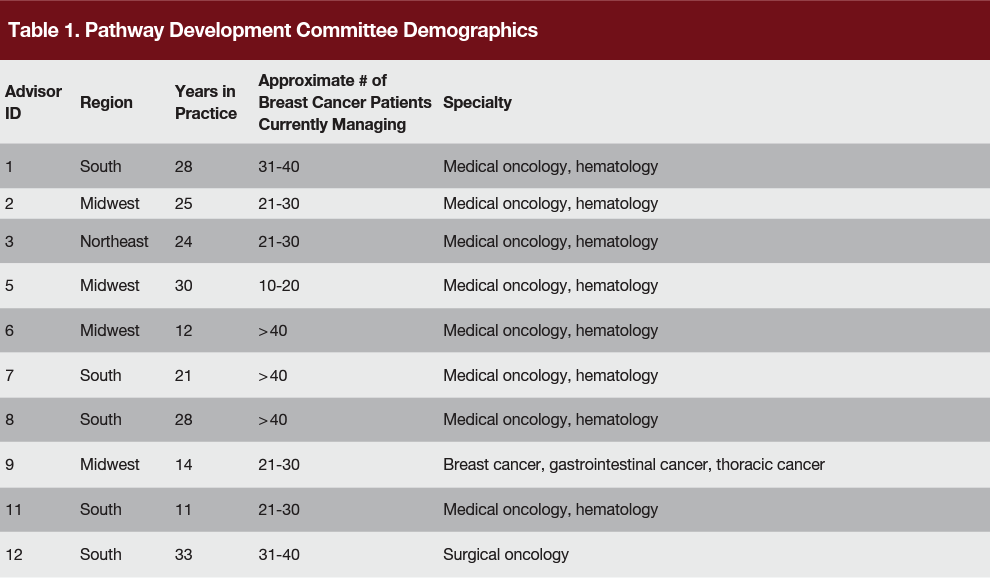
Task: Select Advisor ID 9 cell
Action: (x=10, y=465)
